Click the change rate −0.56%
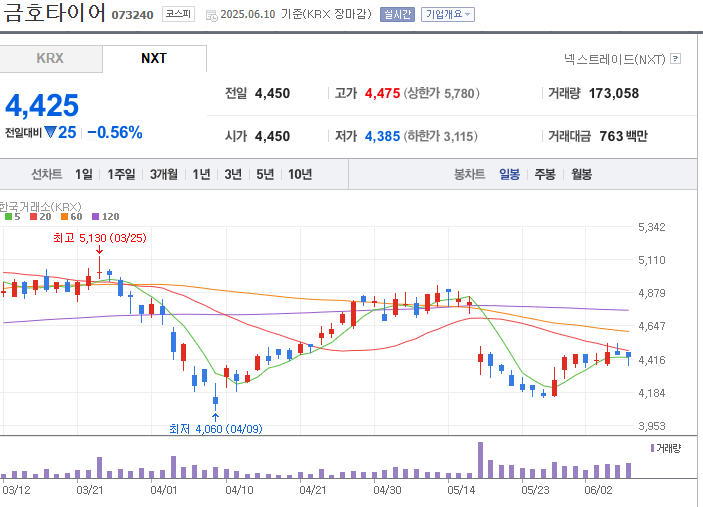Viewport: 703px width, 507px height. tap(115, 133)
